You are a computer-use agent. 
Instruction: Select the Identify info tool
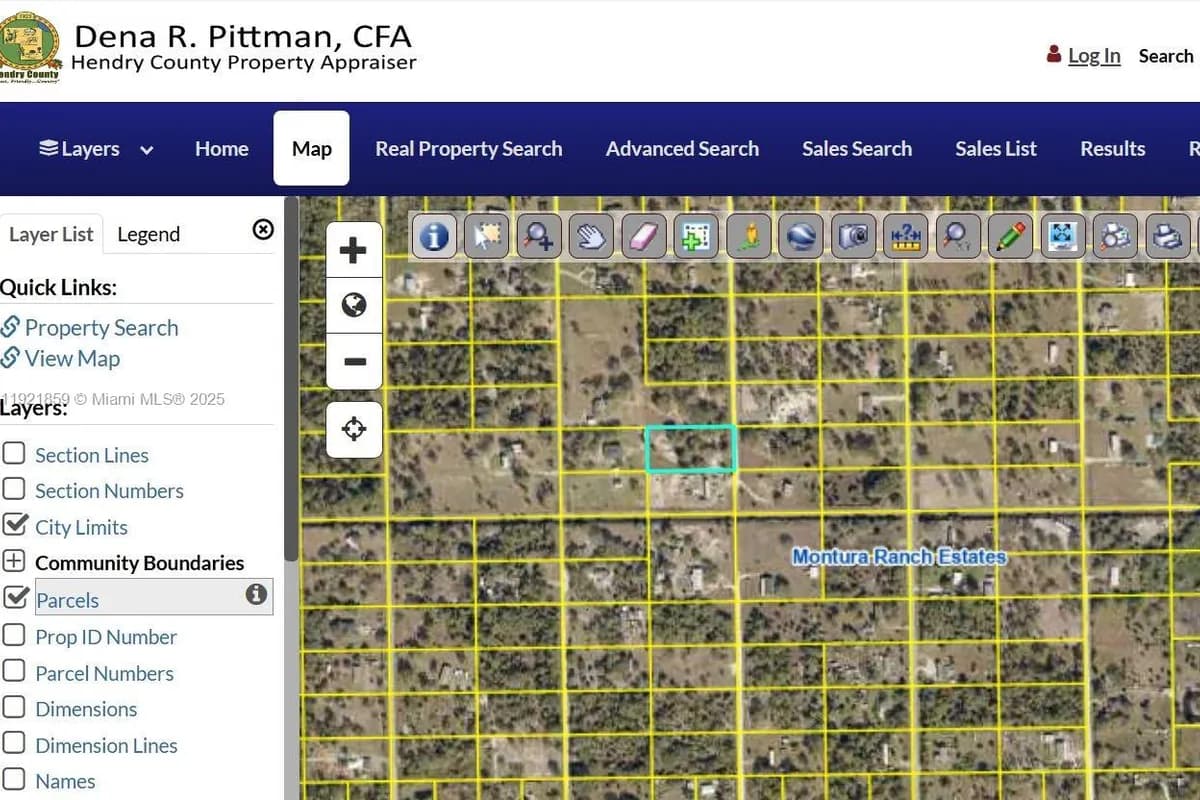[x=434, y=236]
